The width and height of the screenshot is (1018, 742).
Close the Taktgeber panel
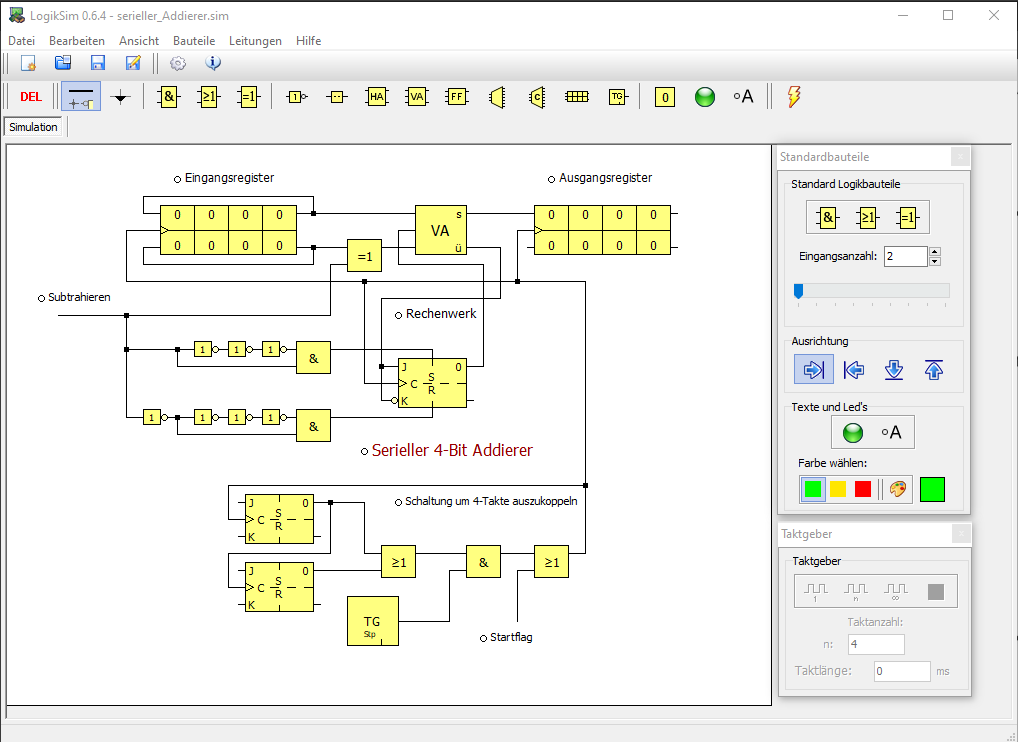click(x=961, y=534)
